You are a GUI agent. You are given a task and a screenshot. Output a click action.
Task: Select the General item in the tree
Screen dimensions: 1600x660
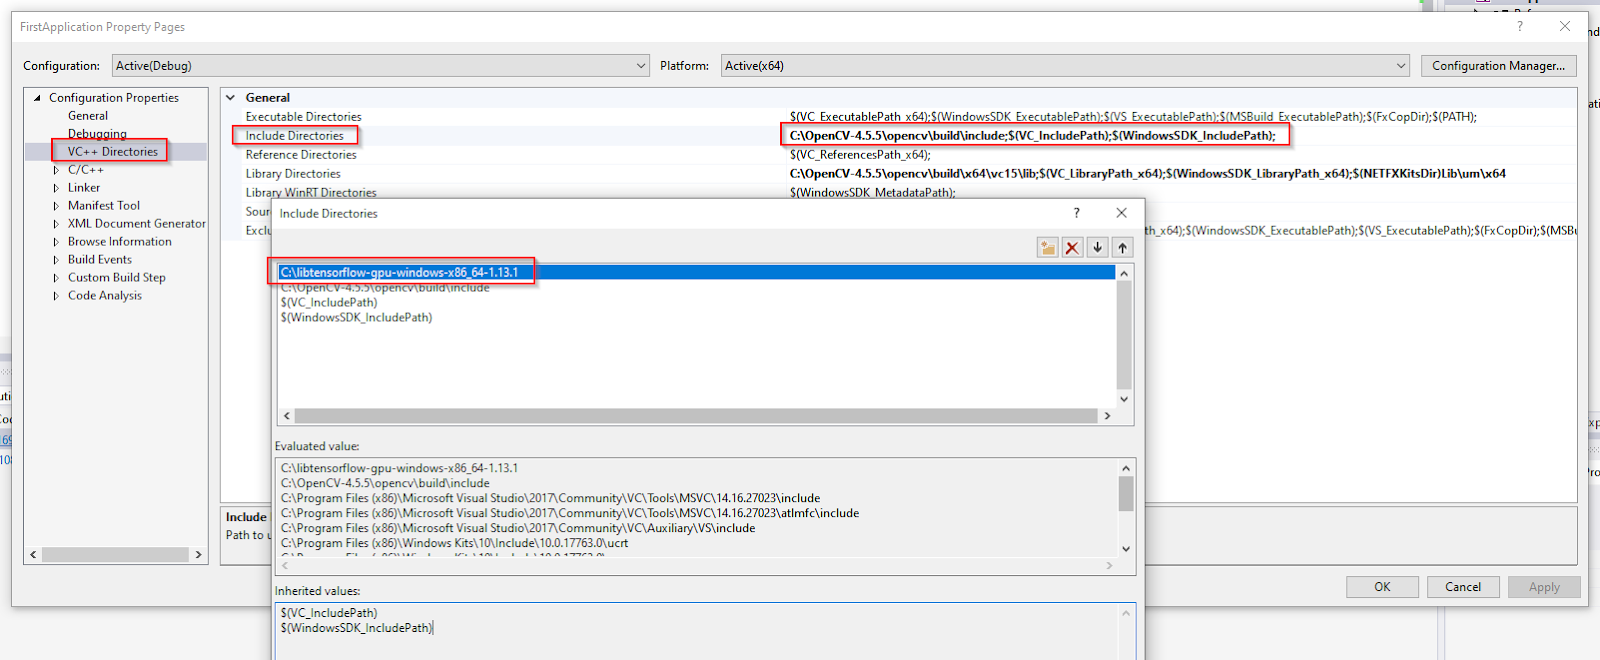point(88,116)
